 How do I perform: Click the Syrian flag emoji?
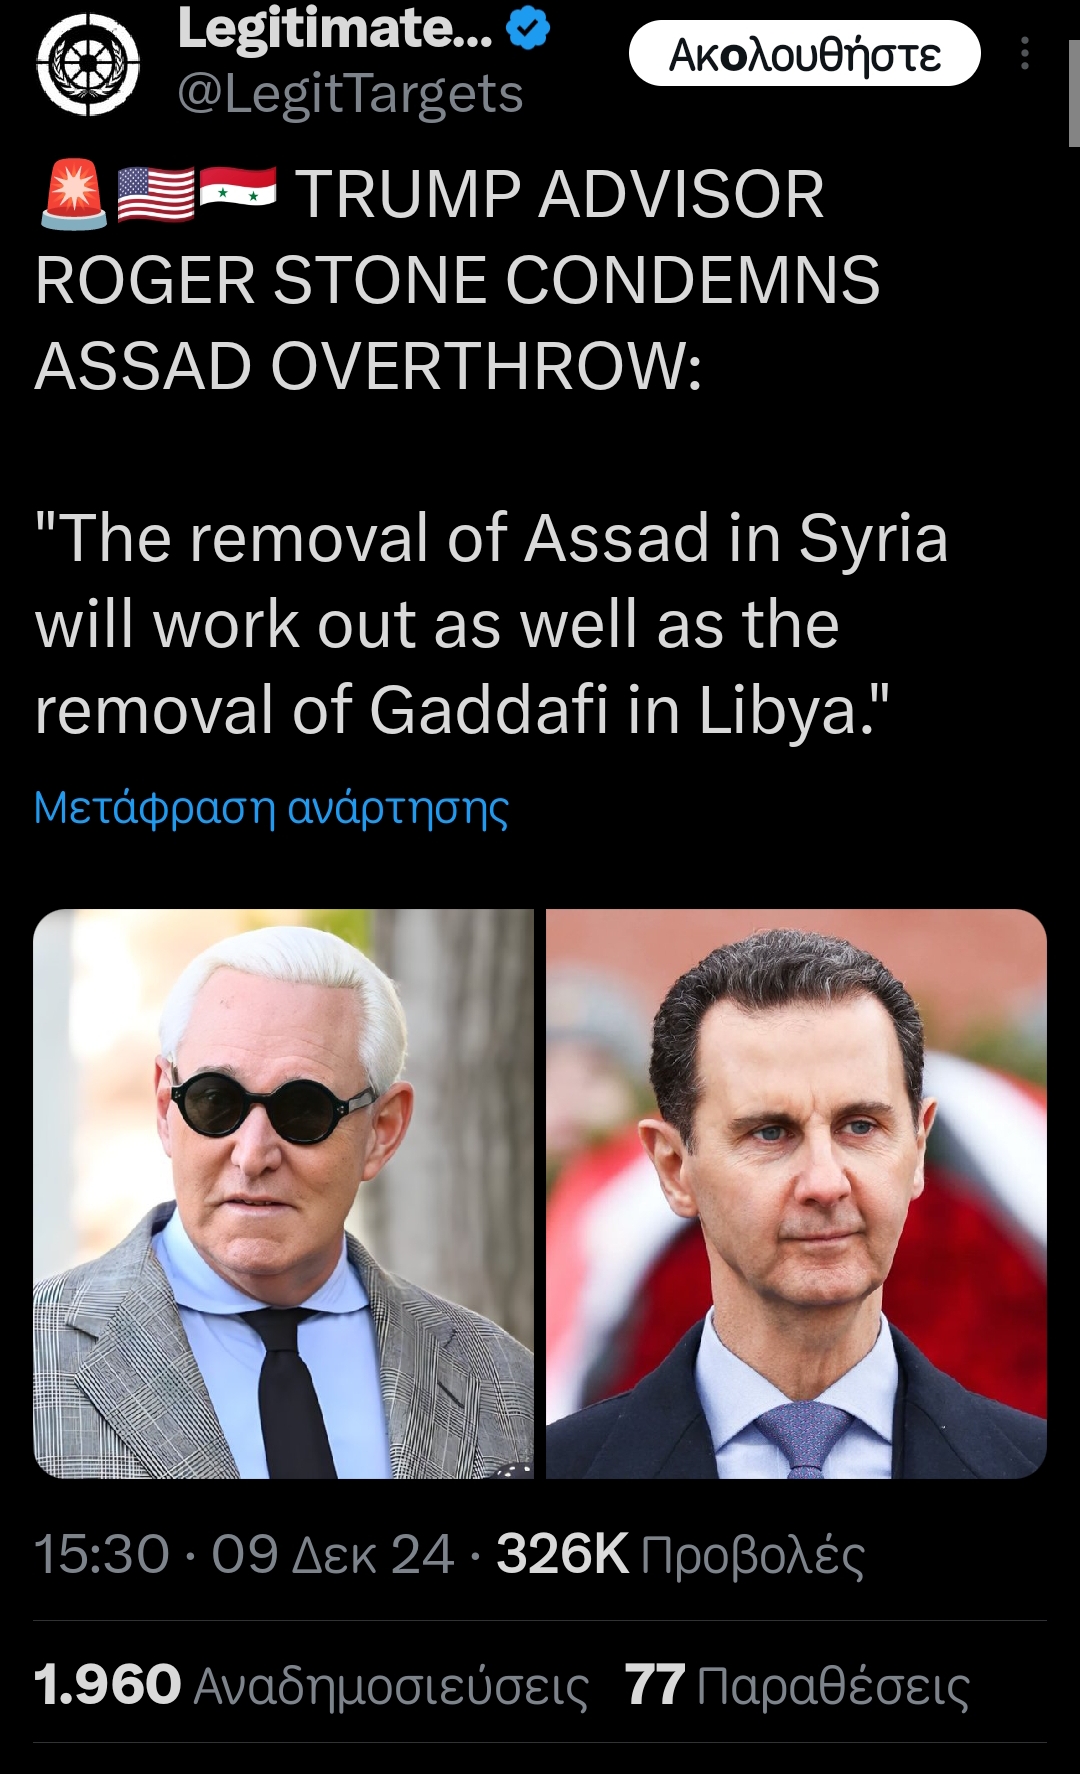pos(238,188)
